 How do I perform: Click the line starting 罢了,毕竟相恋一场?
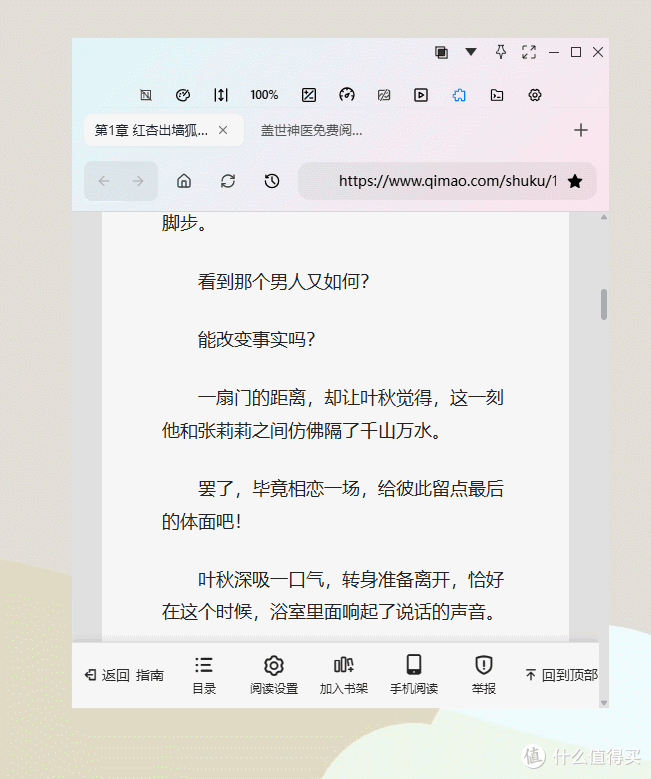(x=351, y=489)
